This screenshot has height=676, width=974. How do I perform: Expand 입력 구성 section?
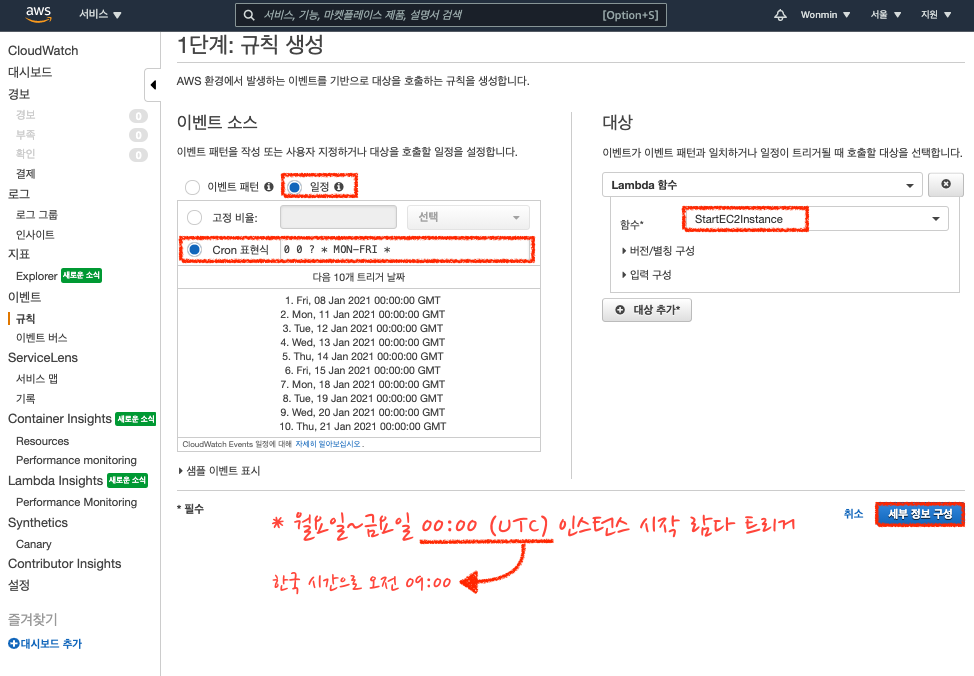[x=647, y=275]
